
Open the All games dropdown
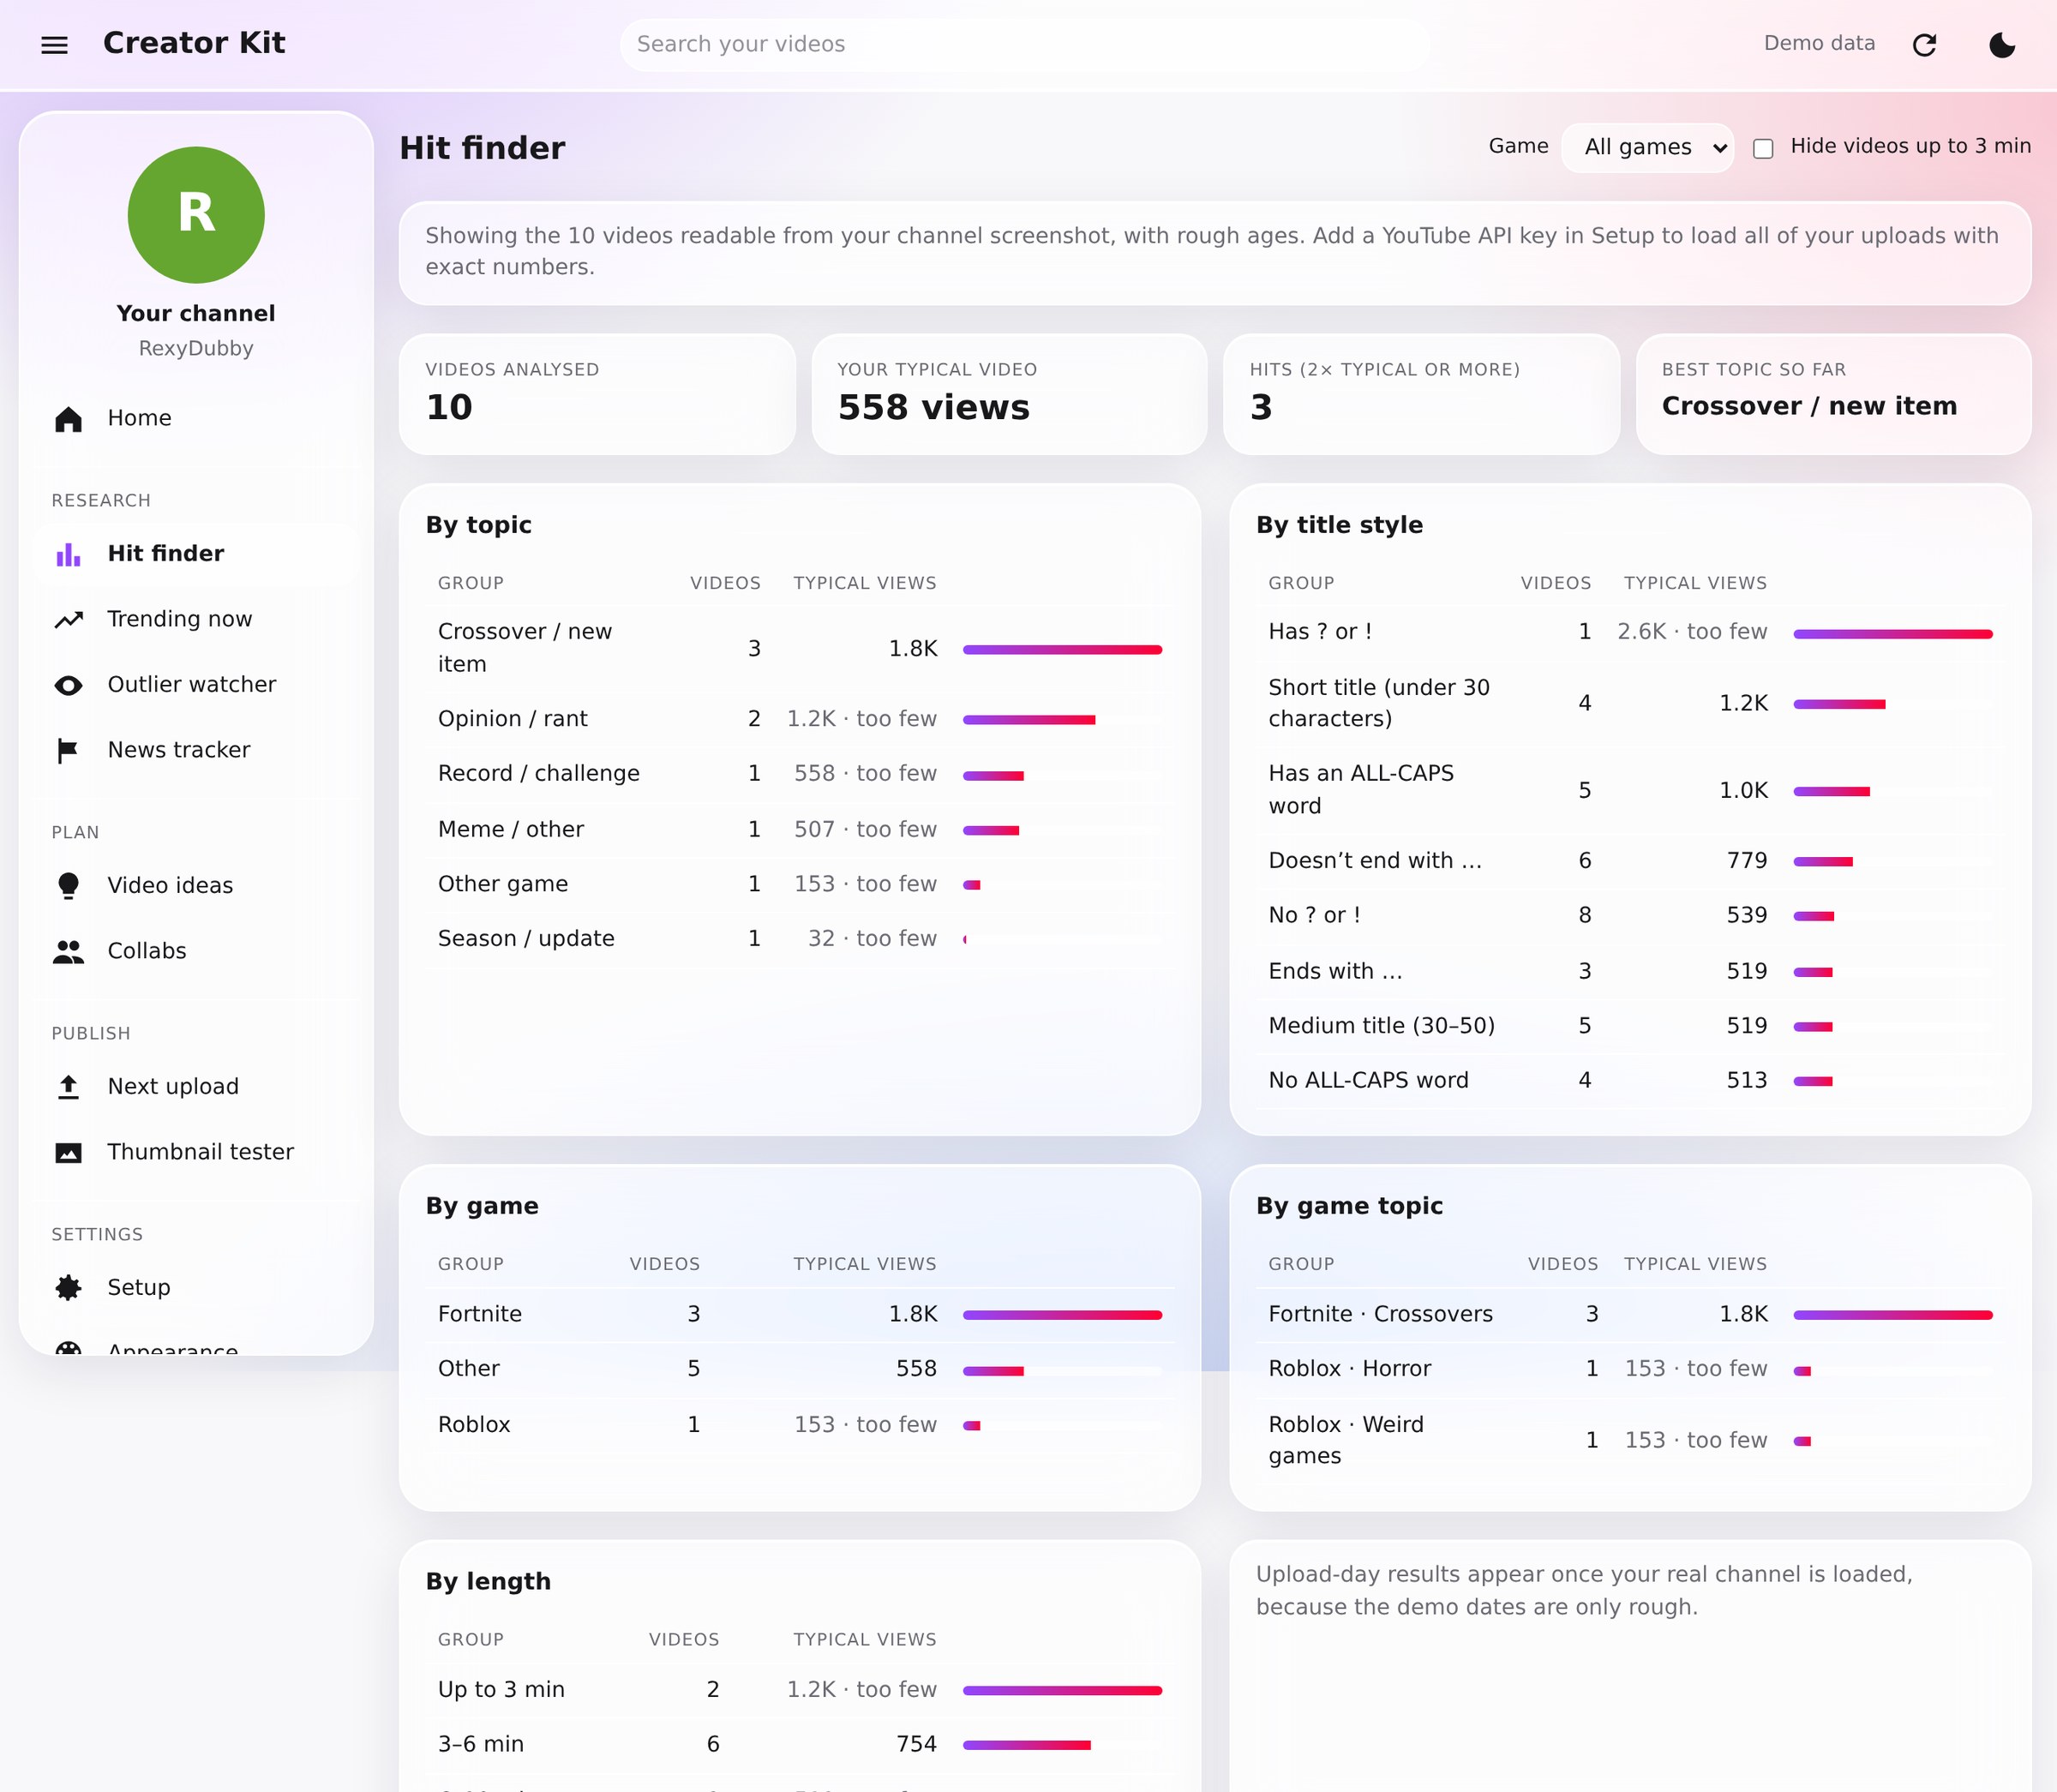click(1647, 147)
